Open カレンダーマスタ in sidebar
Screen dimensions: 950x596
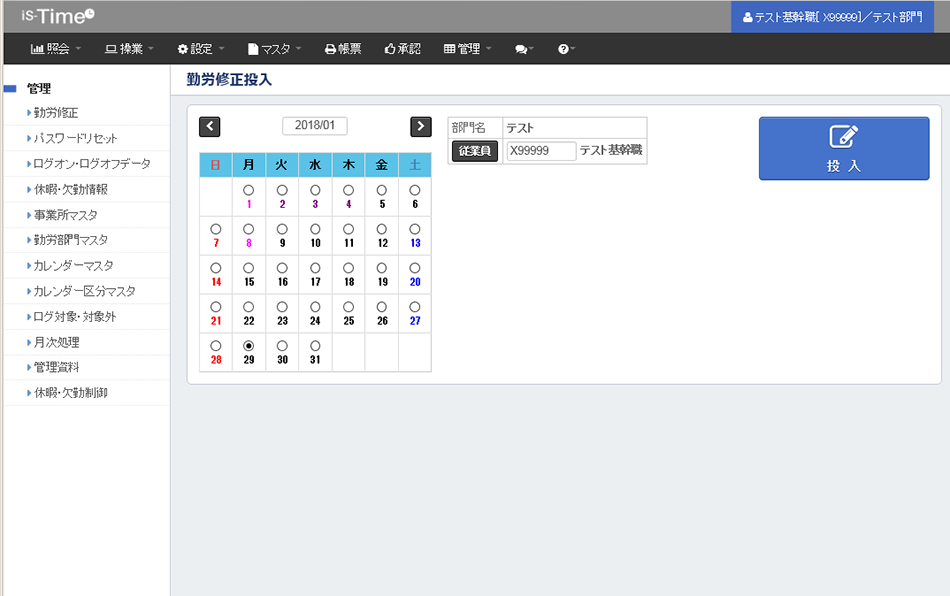[73, 265]
